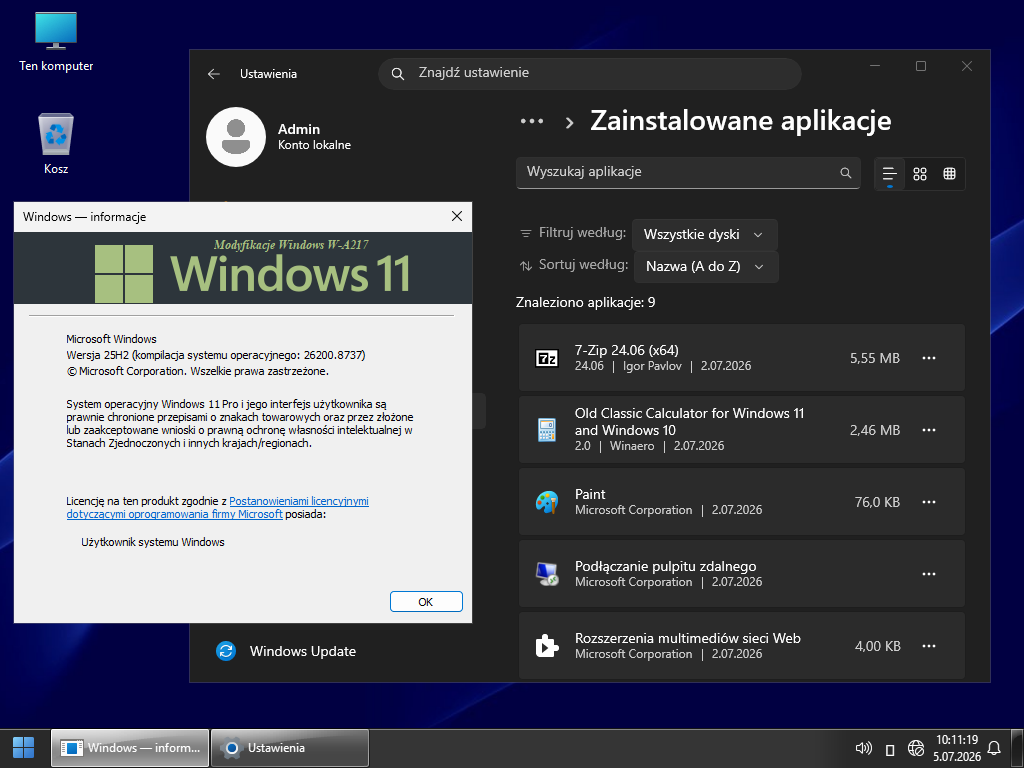Select Old Classic Calculator for Windows 11 title

click(689, 422)
